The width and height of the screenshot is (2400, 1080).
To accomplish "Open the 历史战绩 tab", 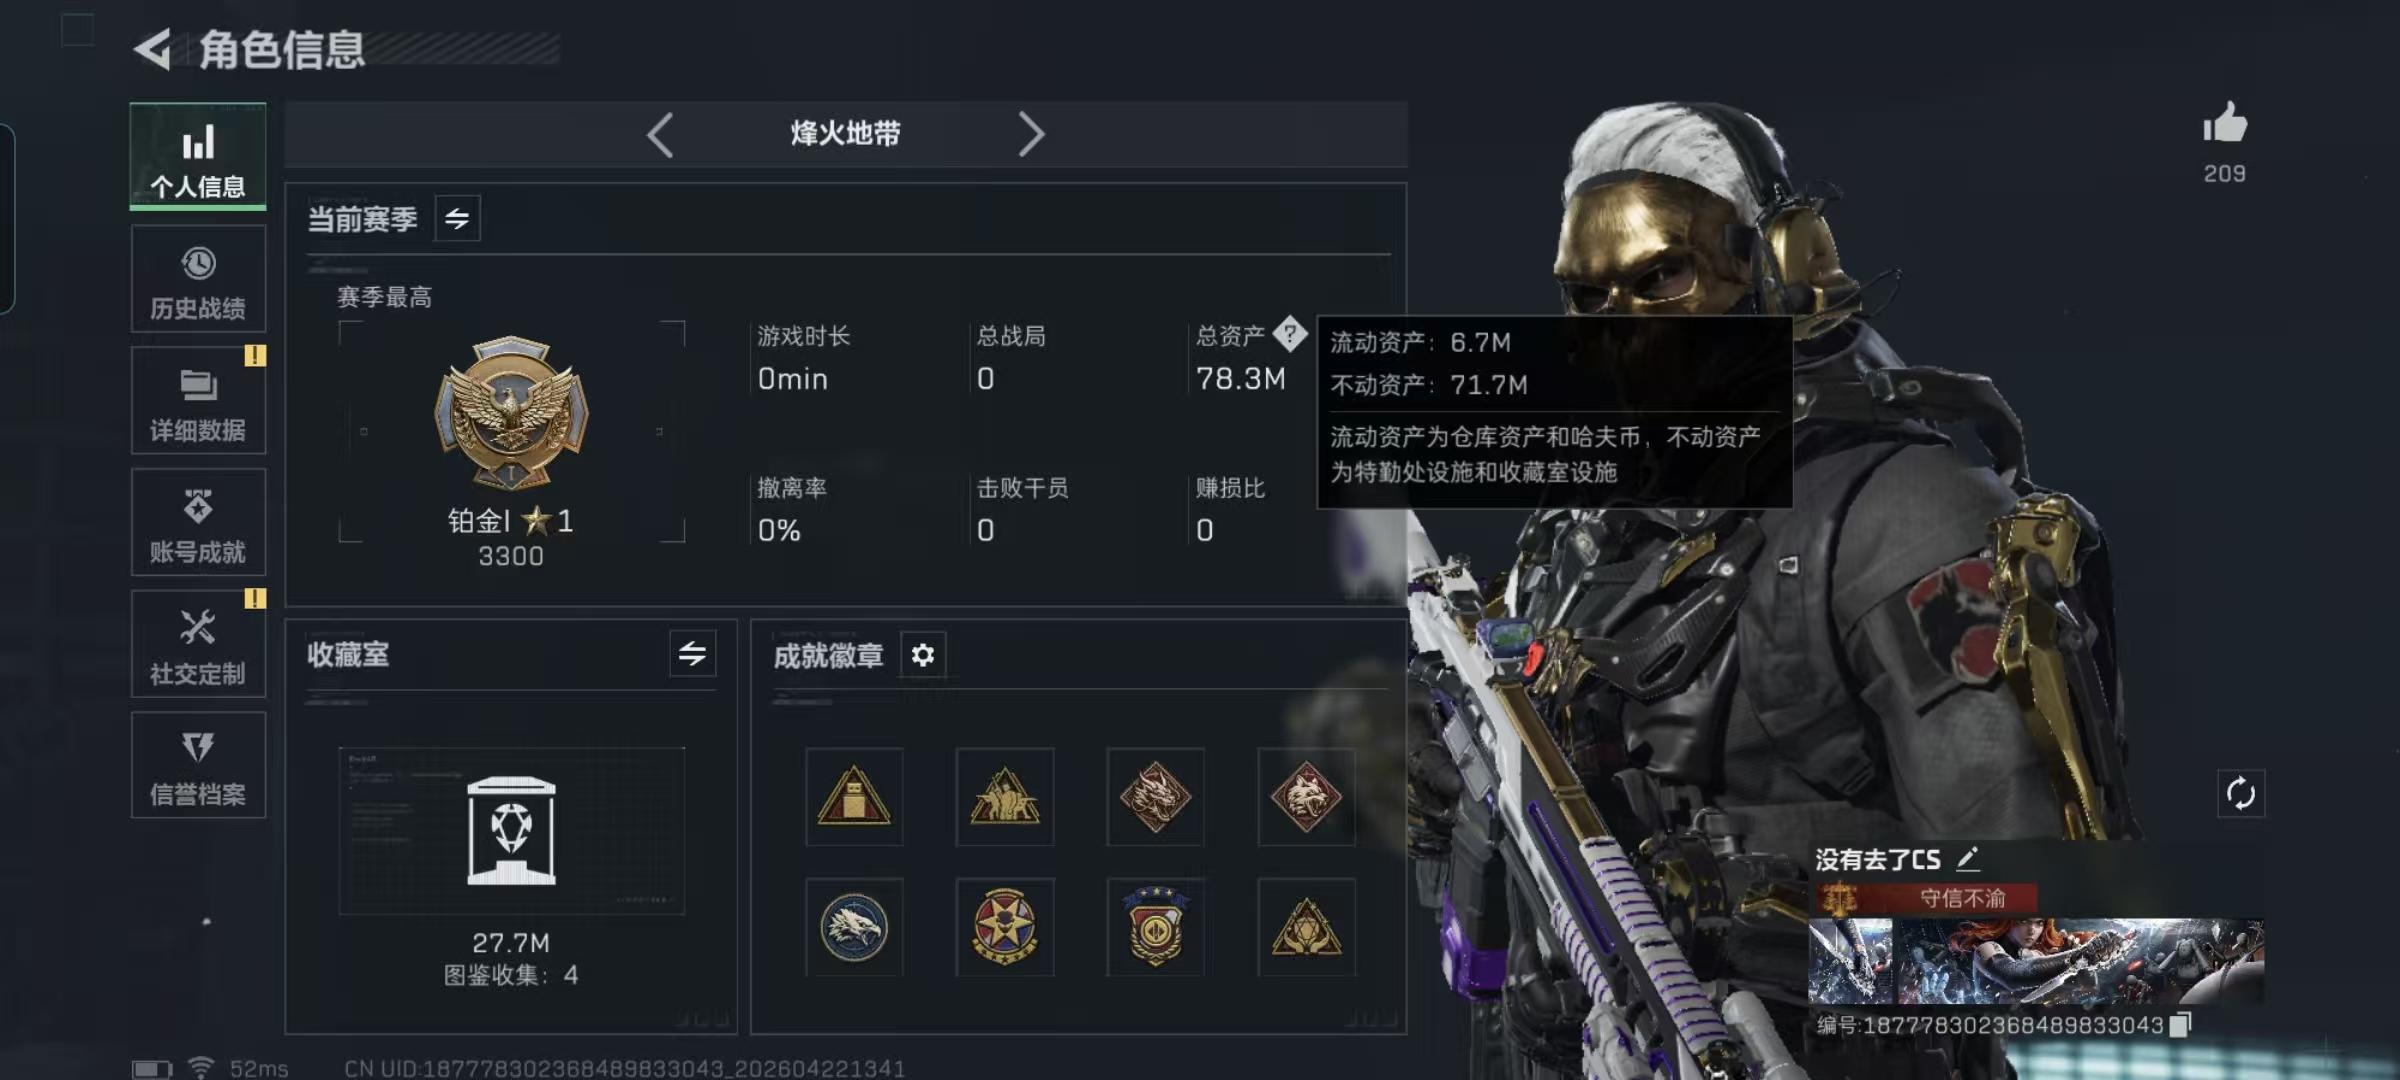I will [x=198, y=279].
